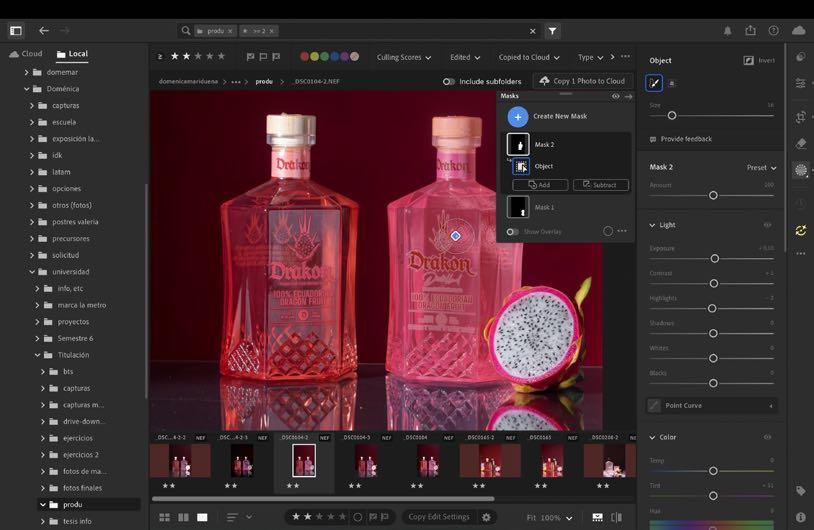Screen dimensions: 814x530
Task: Toggle Include subfolders switch
Action: pos(449,81)
